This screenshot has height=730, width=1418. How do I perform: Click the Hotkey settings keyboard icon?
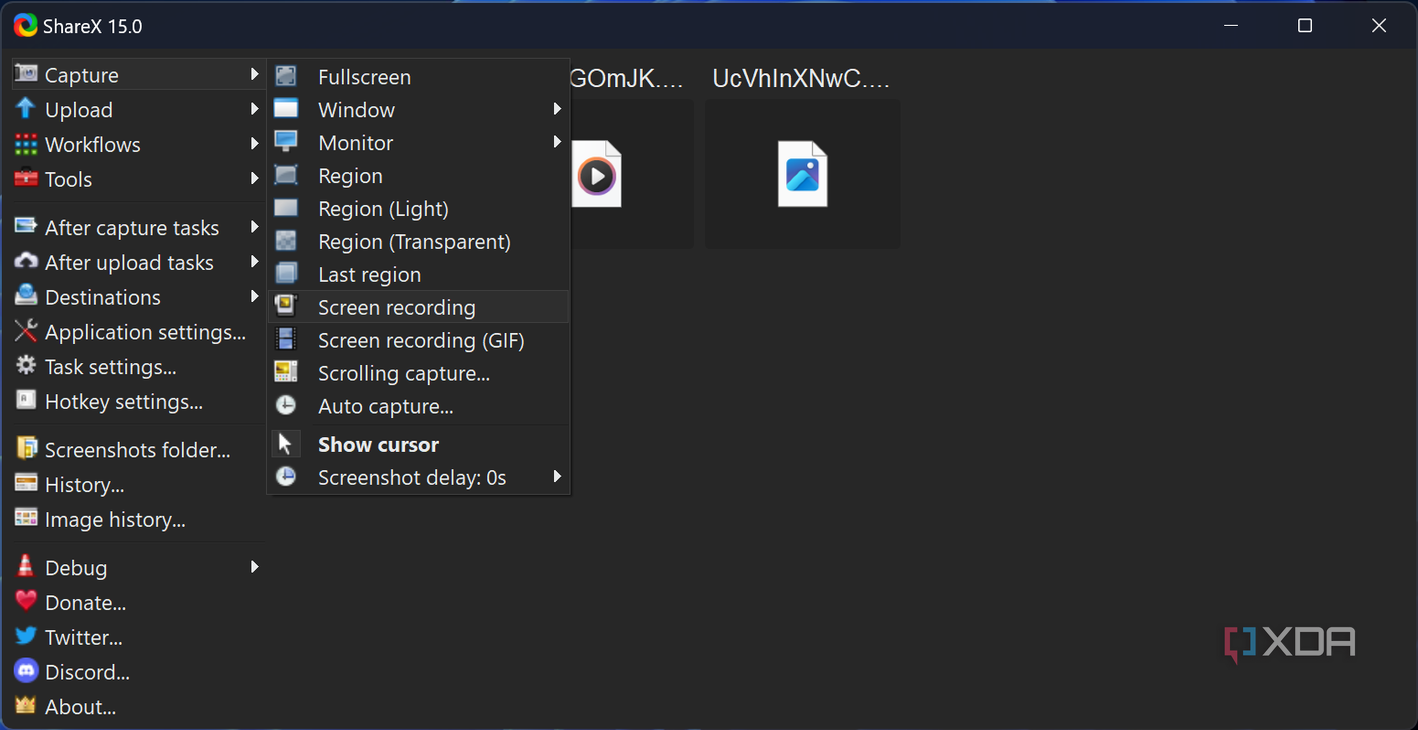(x=26, y=401)
